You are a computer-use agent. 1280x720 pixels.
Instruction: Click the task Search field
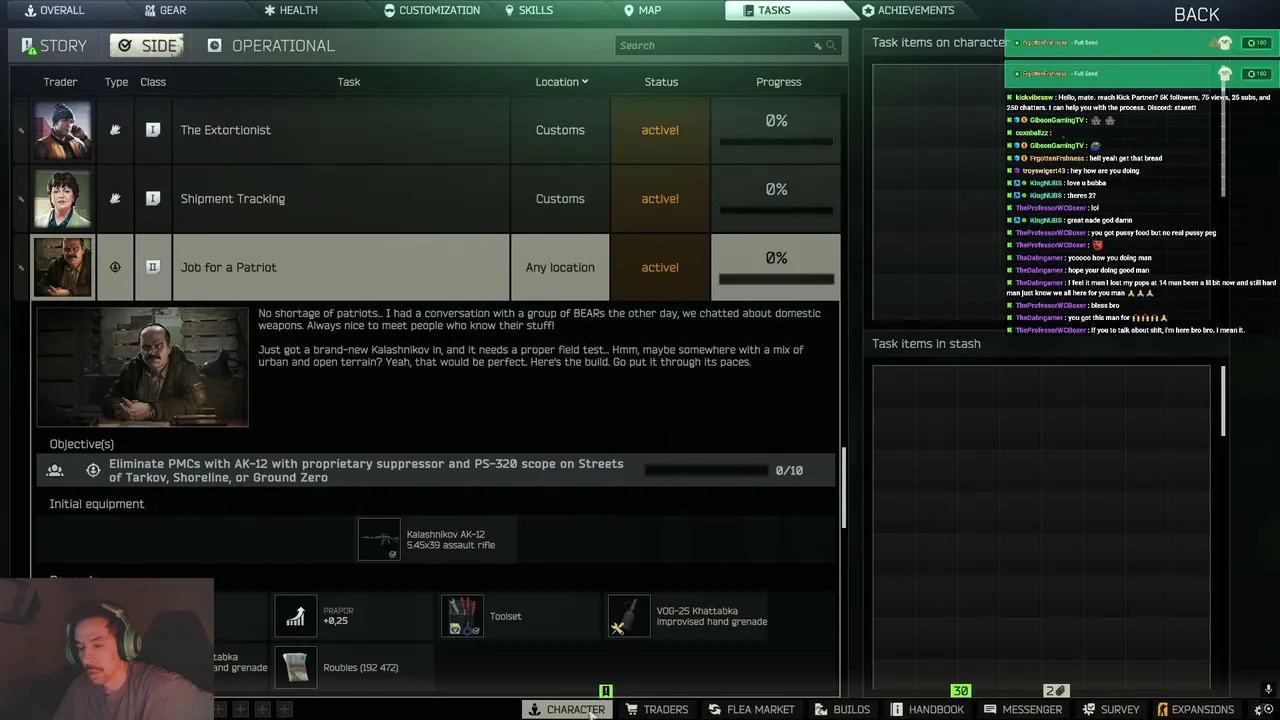pyautogui.click(x=727, y=45)
